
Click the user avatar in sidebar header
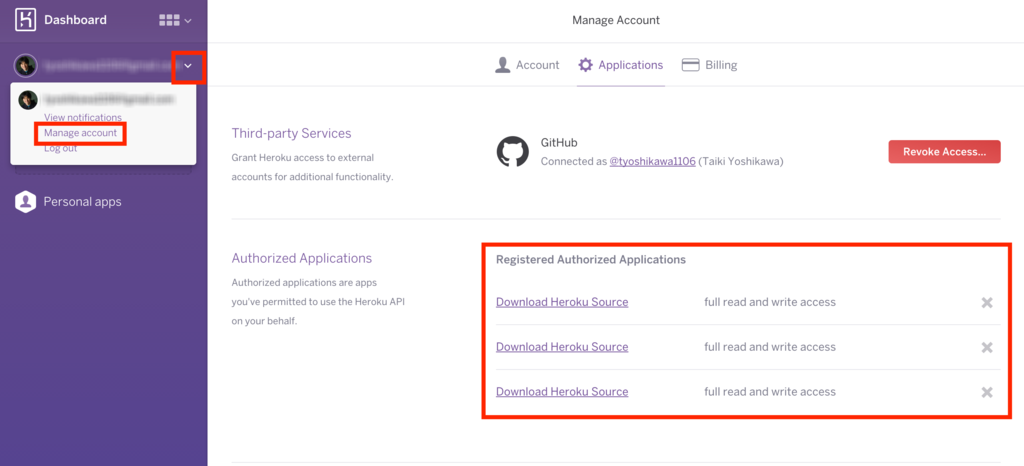[x=26, y=66]
